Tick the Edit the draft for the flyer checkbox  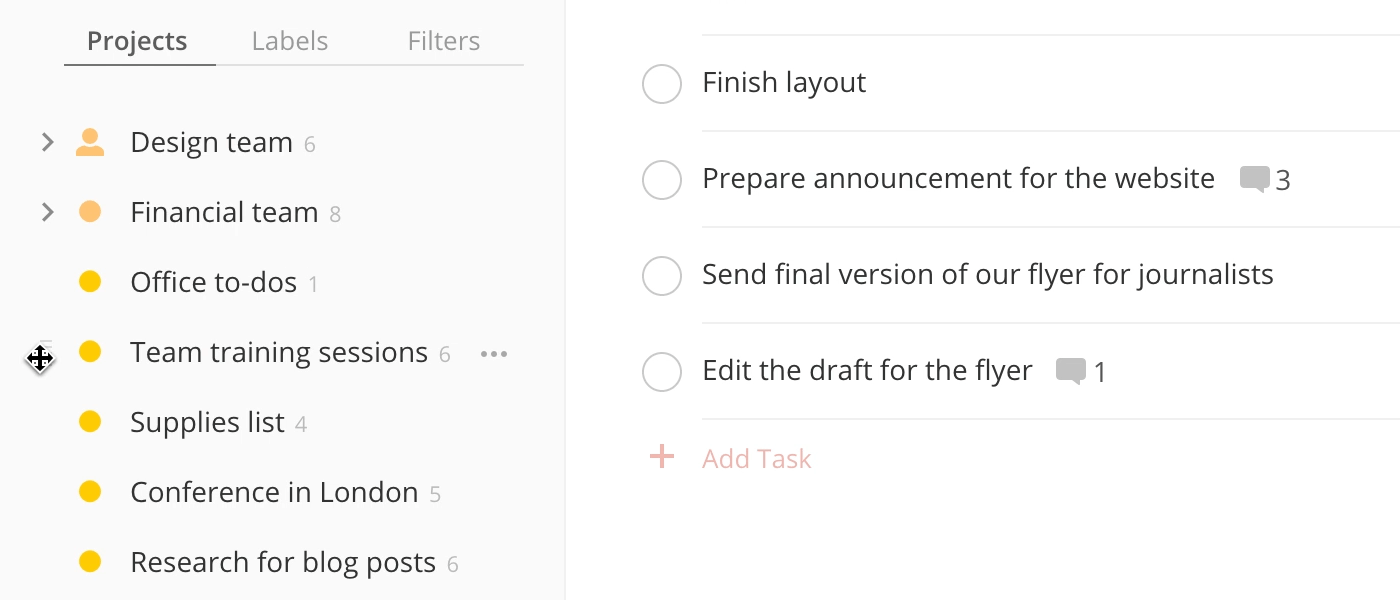tap(662, 372)
